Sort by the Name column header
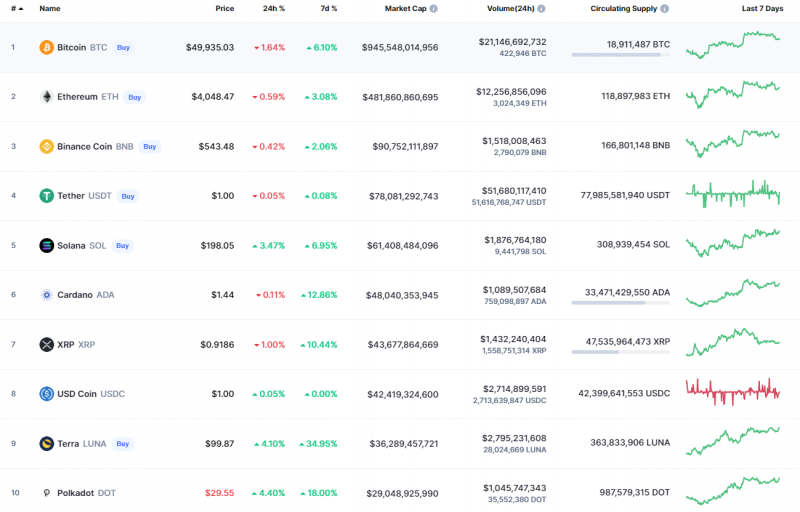This screenshot has width=800, height=512. click(x=50, y=8)
